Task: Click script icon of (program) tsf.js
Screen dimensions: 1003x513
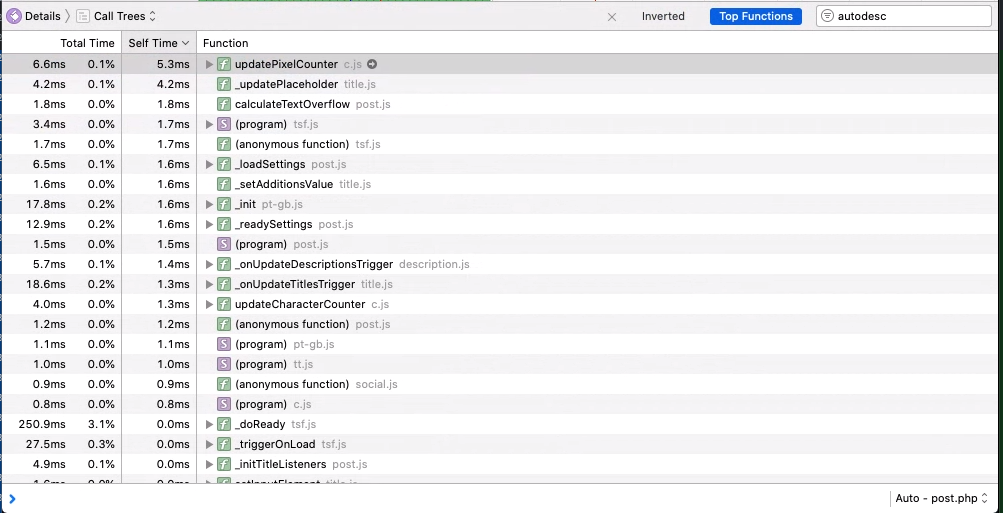Action: click(223, 124)
